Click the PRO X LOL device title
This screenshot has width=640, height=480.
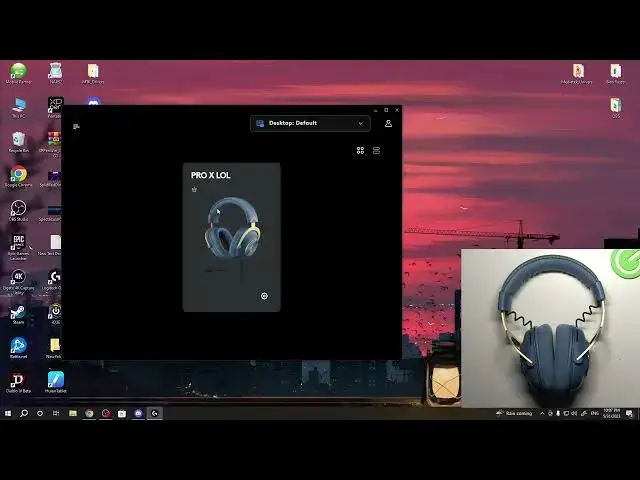(x=211, y=175)
